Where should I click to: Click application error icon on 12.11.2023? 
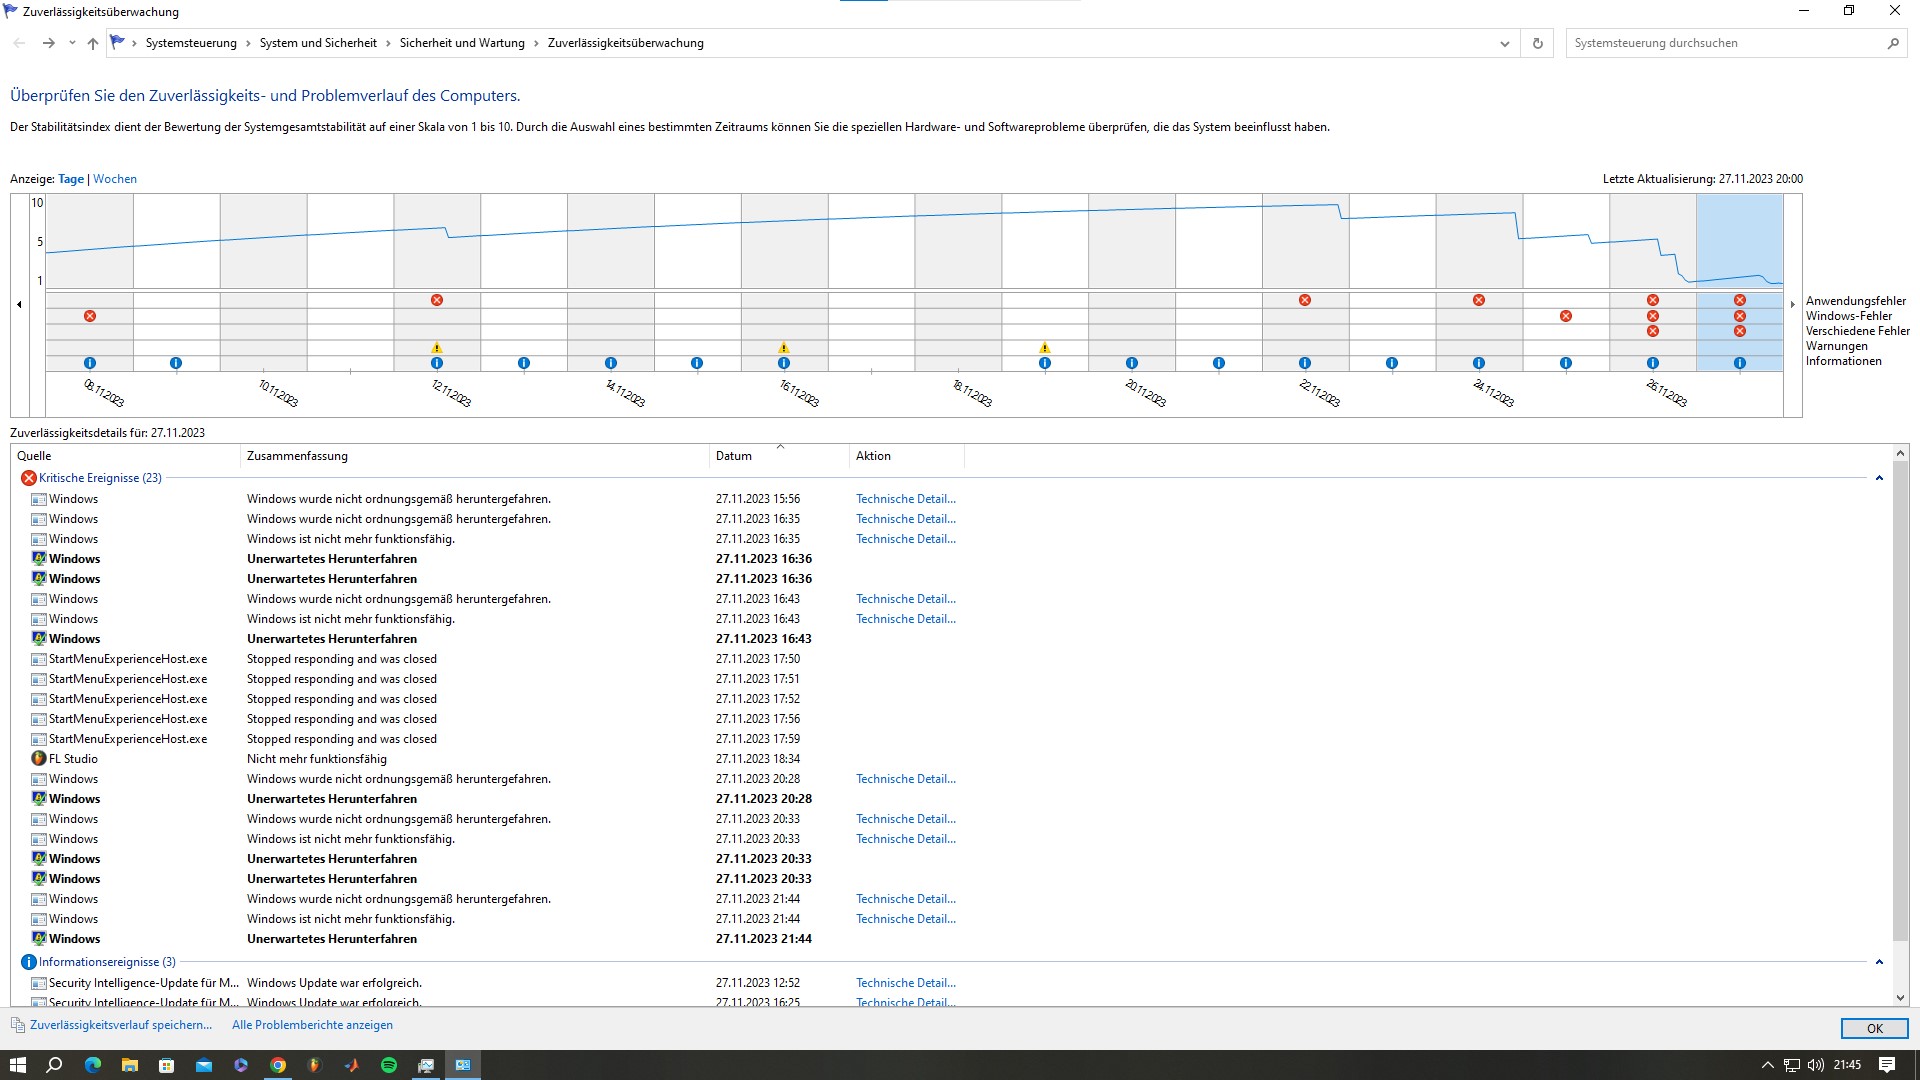click(x=437, y=300)
